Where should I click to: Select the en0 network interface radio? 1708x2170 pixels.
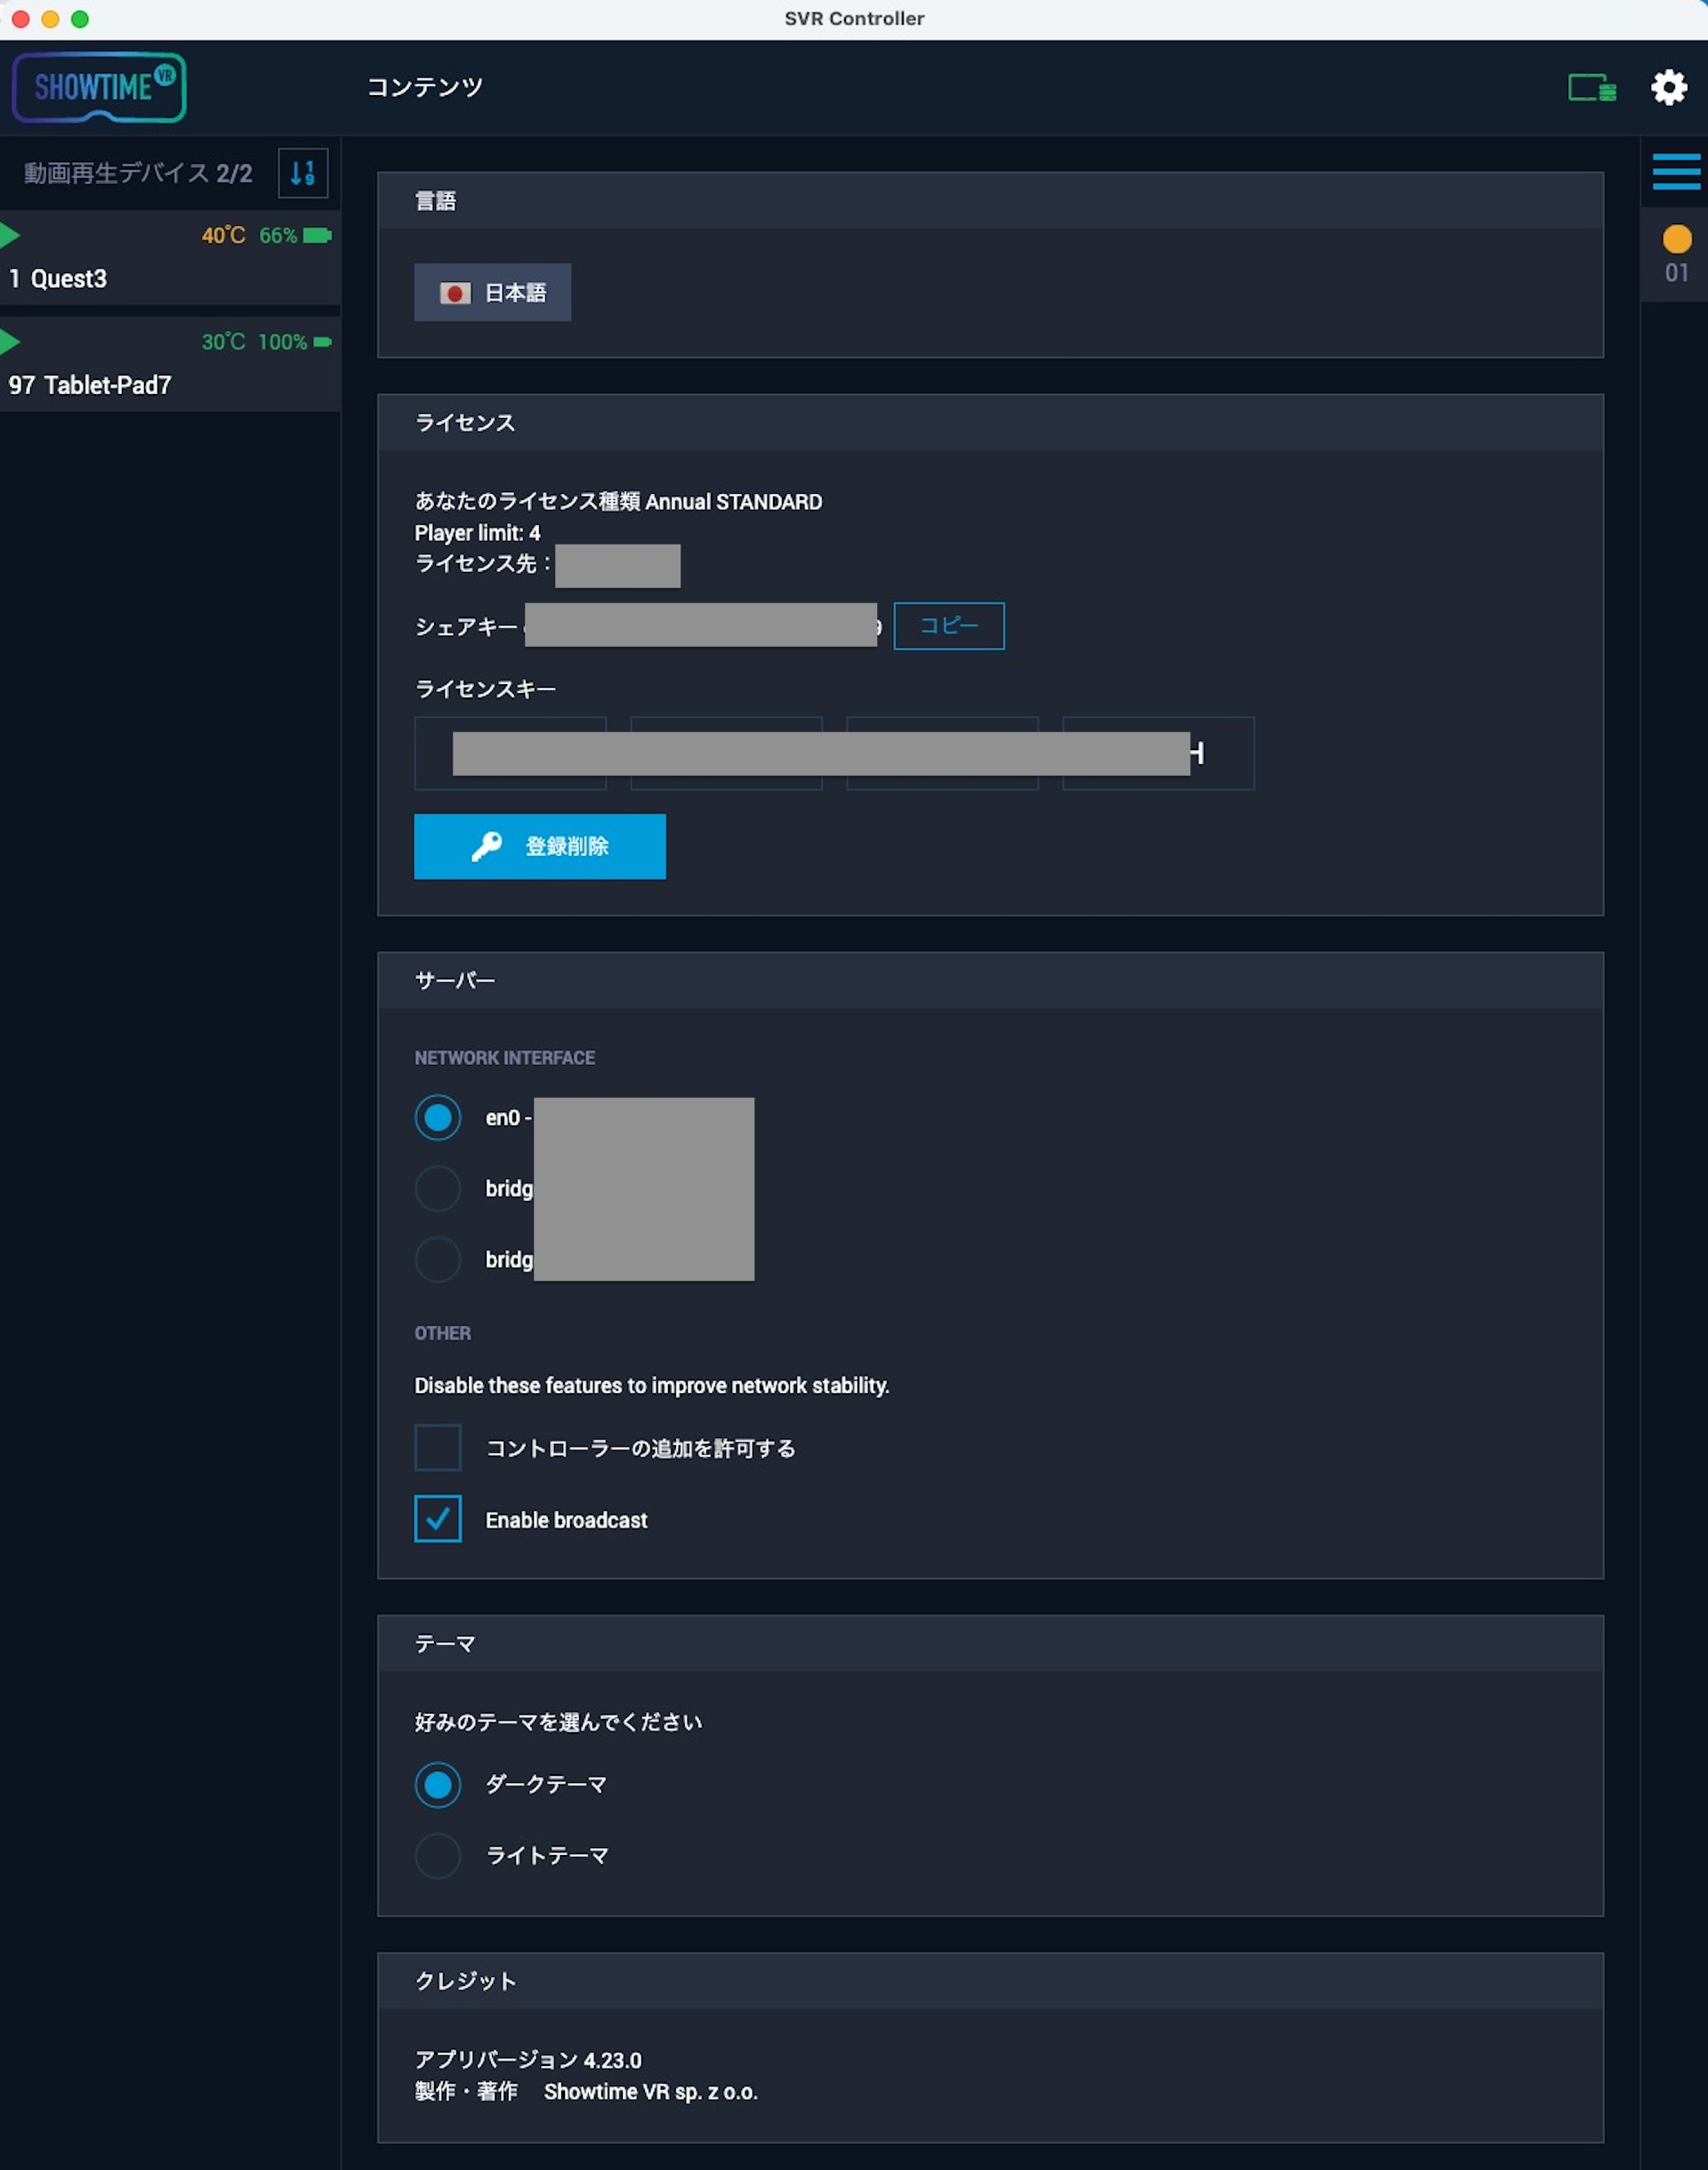438,1118
